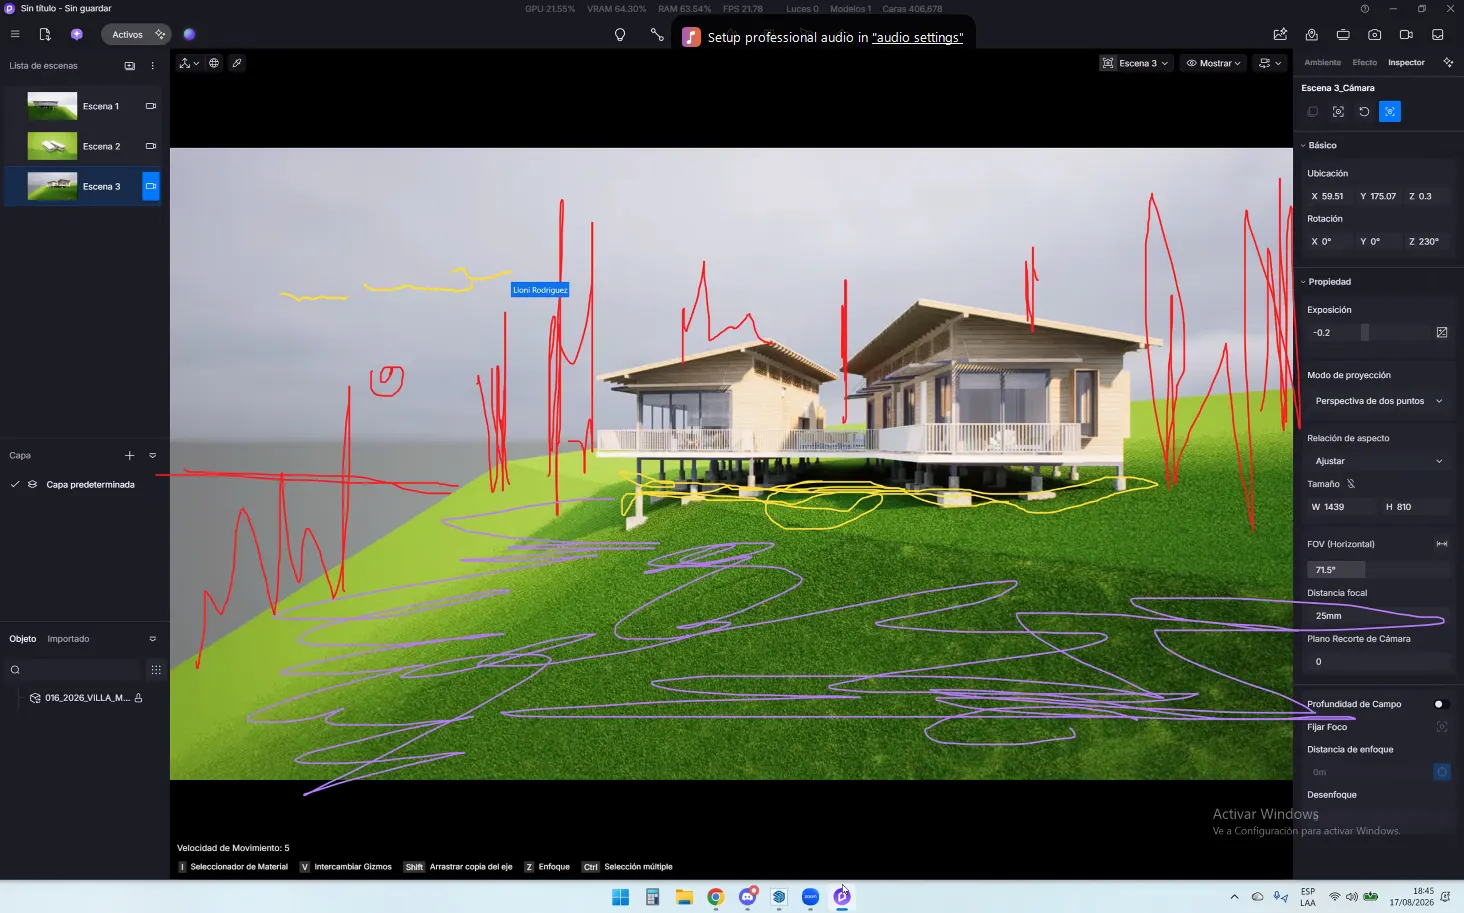This screenshot has height=913, width=1464.
Task: Click the import file icon
Action: coord(45,34)
